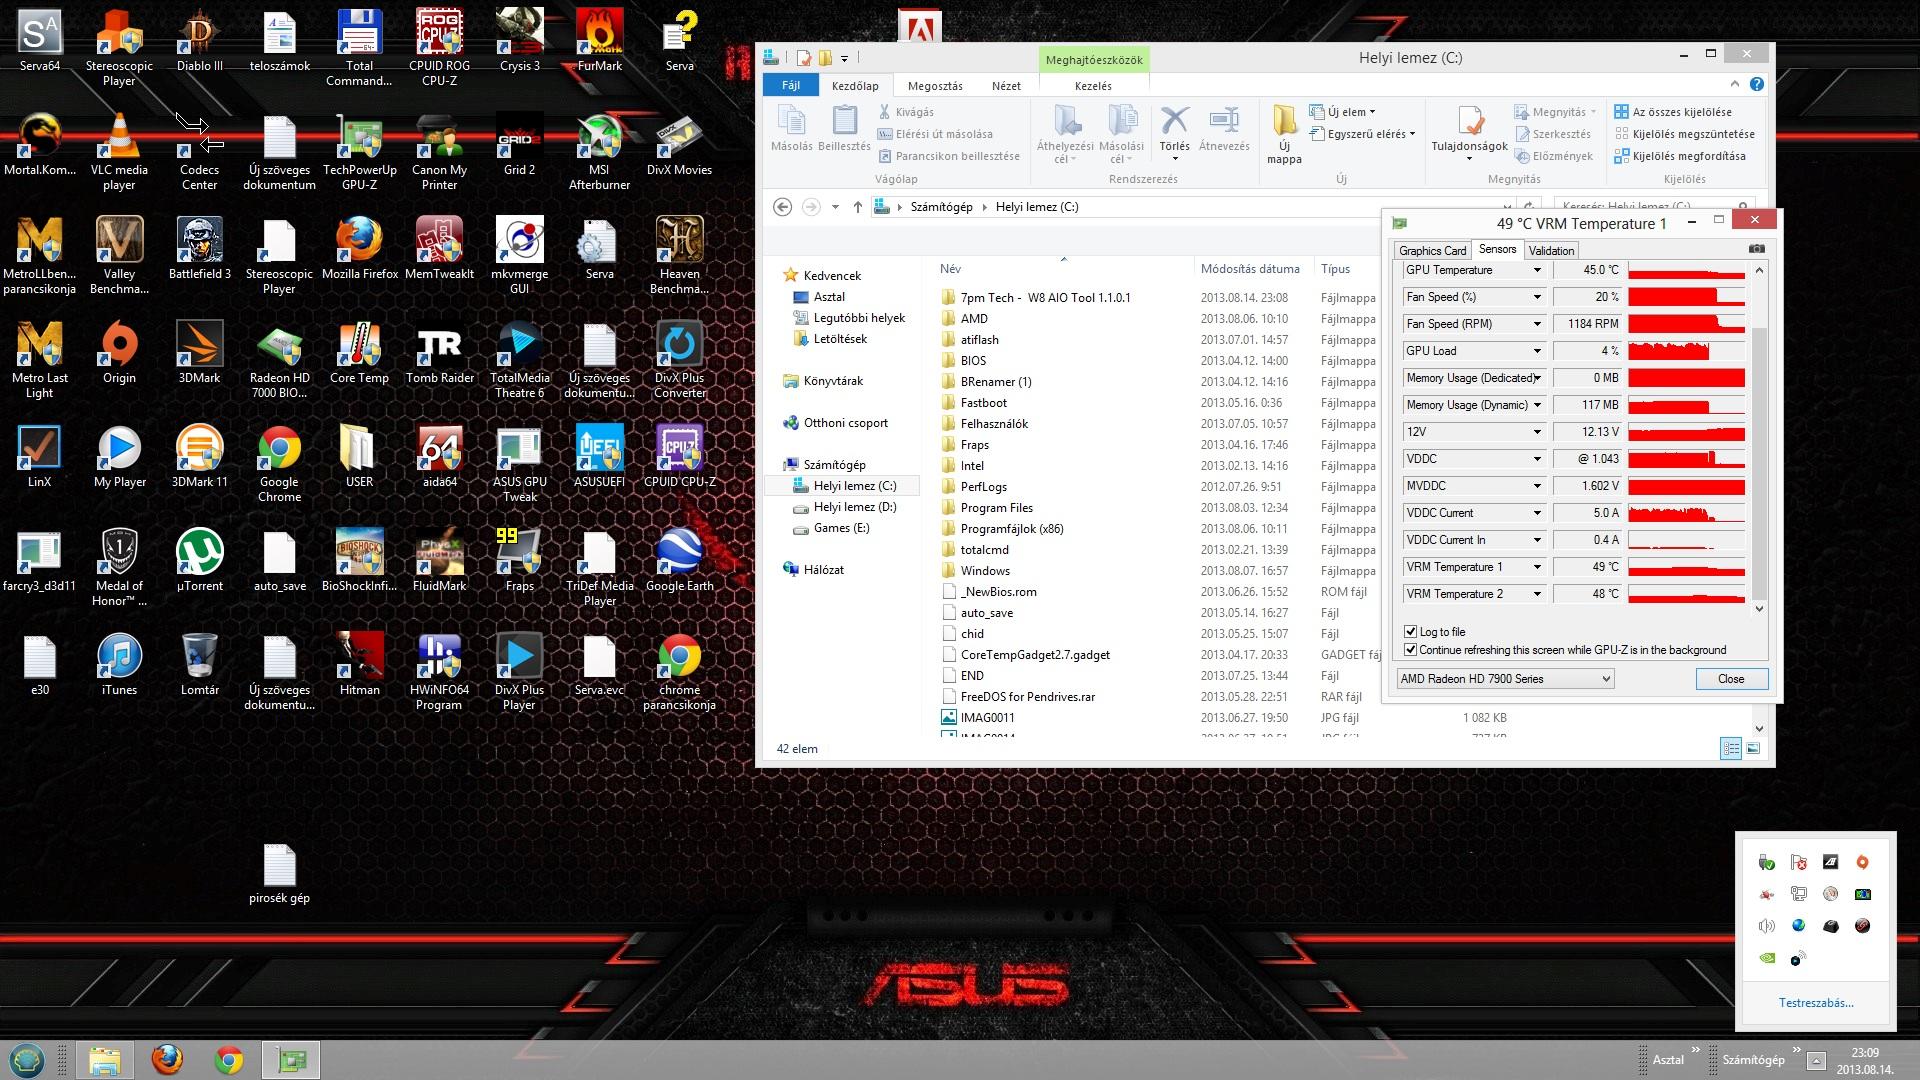Click Elérési út másolása button
Screen dimensions: 1920x1080
[x=935, y=134]
